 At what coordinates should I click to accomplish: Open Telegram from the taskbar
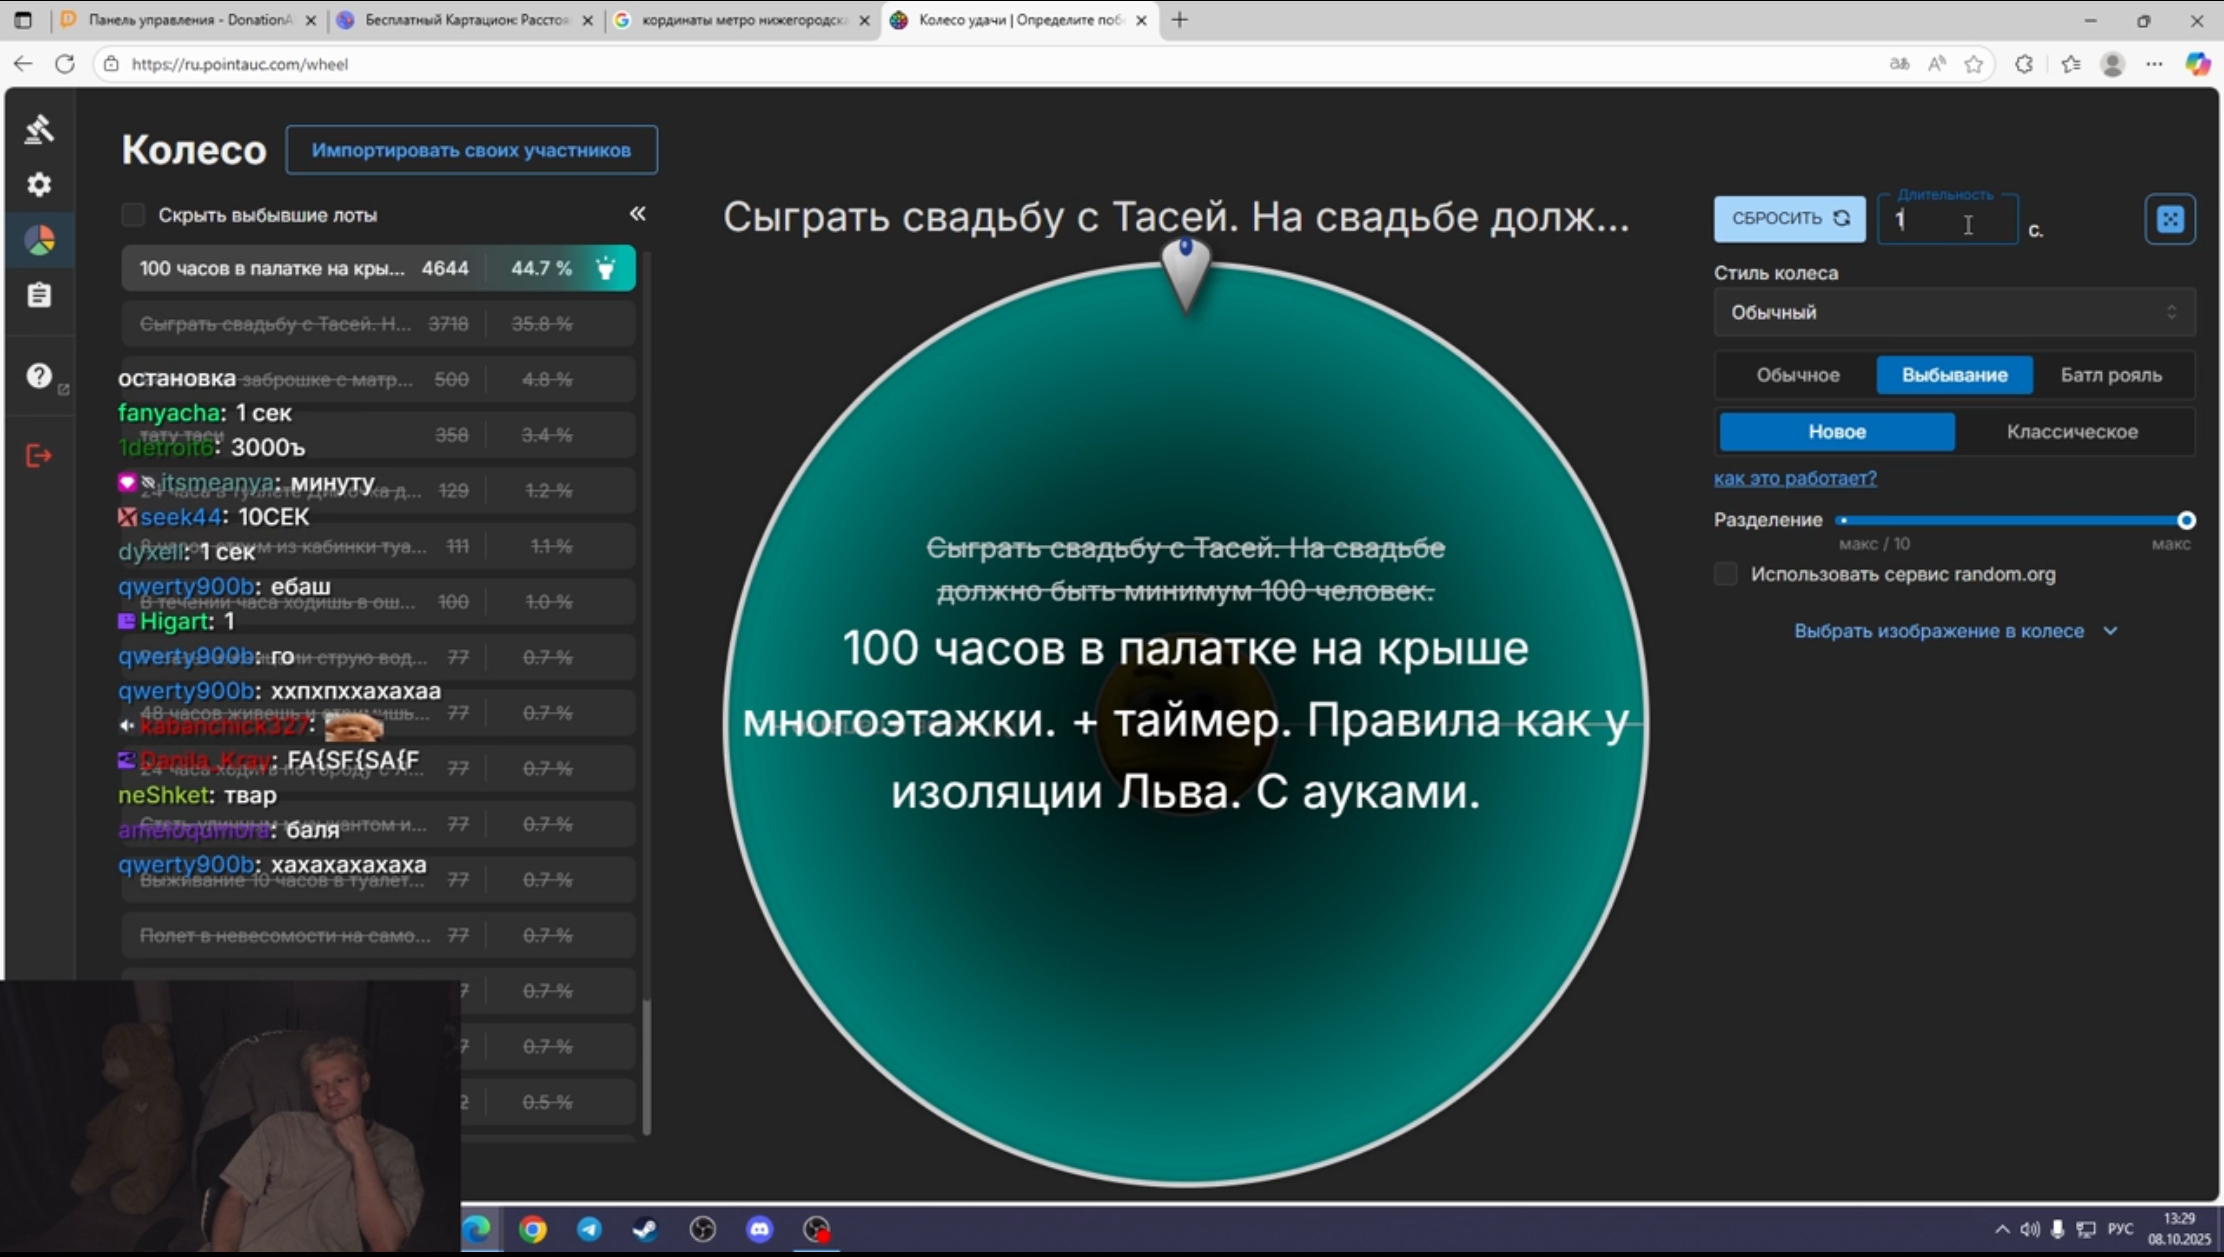point(589,1229)
